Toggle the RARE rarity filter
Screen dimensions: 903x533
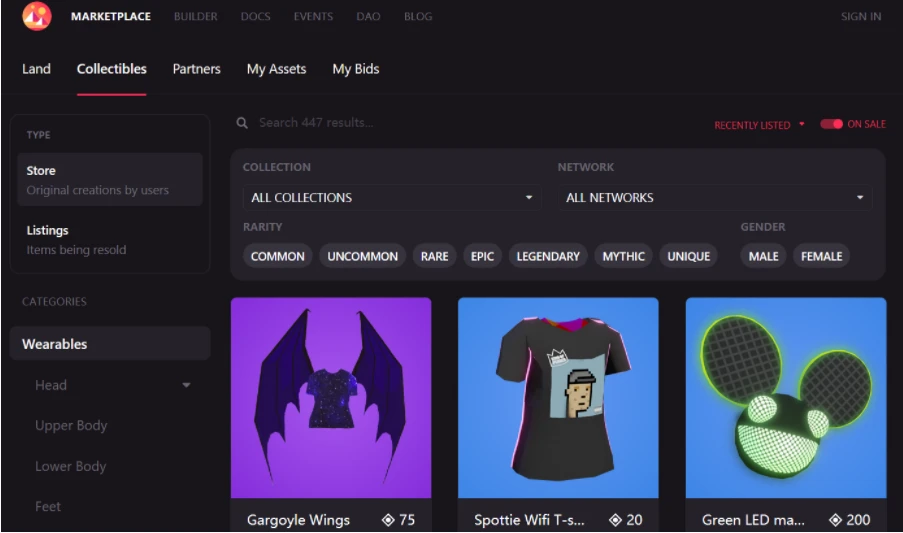point(434,256)
